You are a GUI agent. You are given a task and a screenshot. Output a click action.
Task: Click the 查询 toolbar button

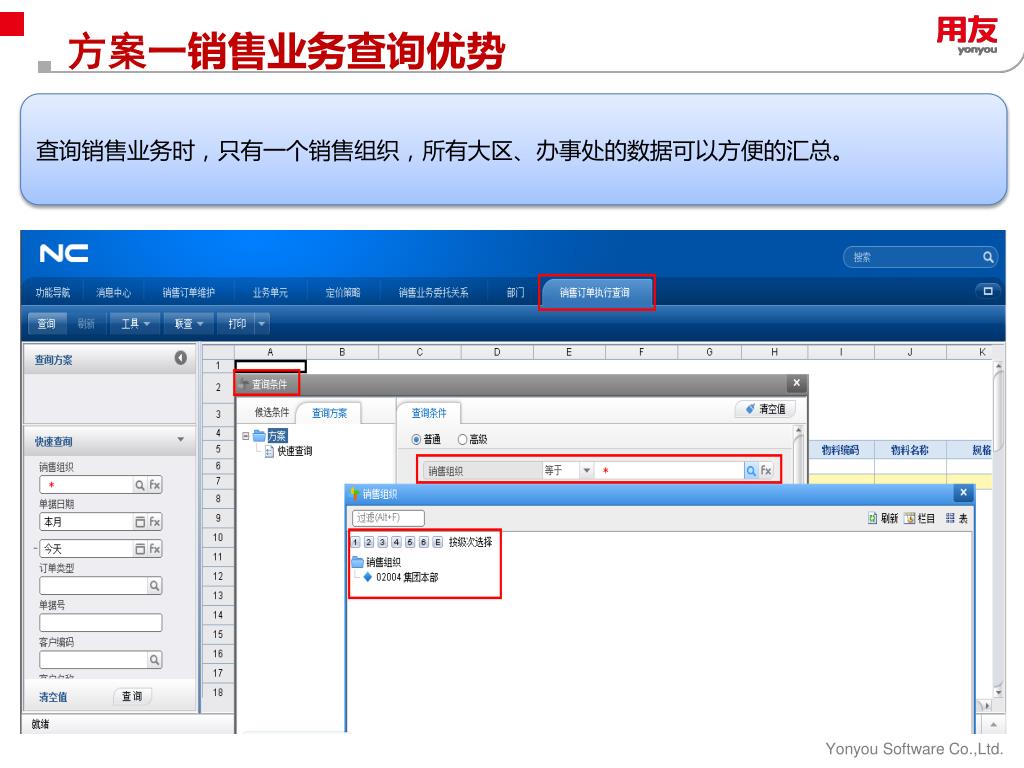point(46,323)
